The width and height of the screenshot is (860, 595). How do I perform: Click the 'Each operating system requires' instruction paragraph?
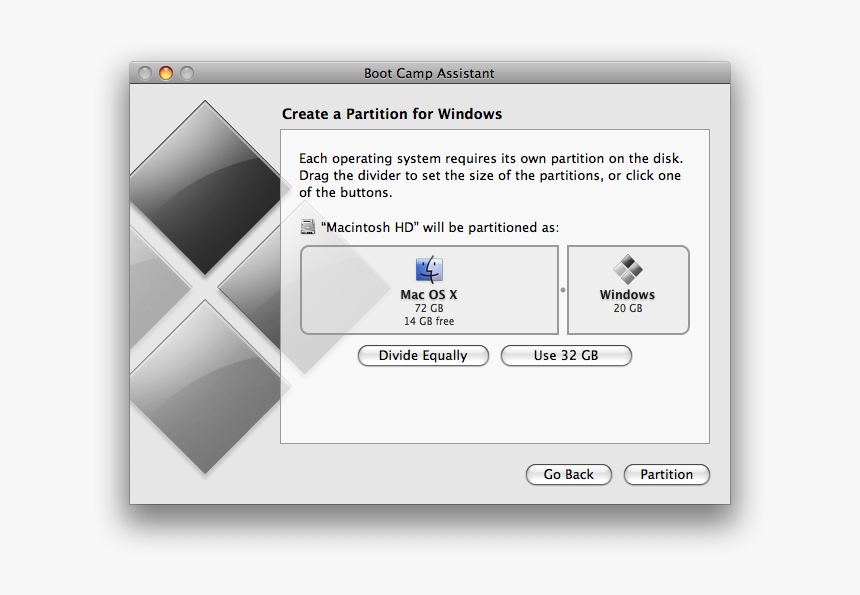(491, 175)
